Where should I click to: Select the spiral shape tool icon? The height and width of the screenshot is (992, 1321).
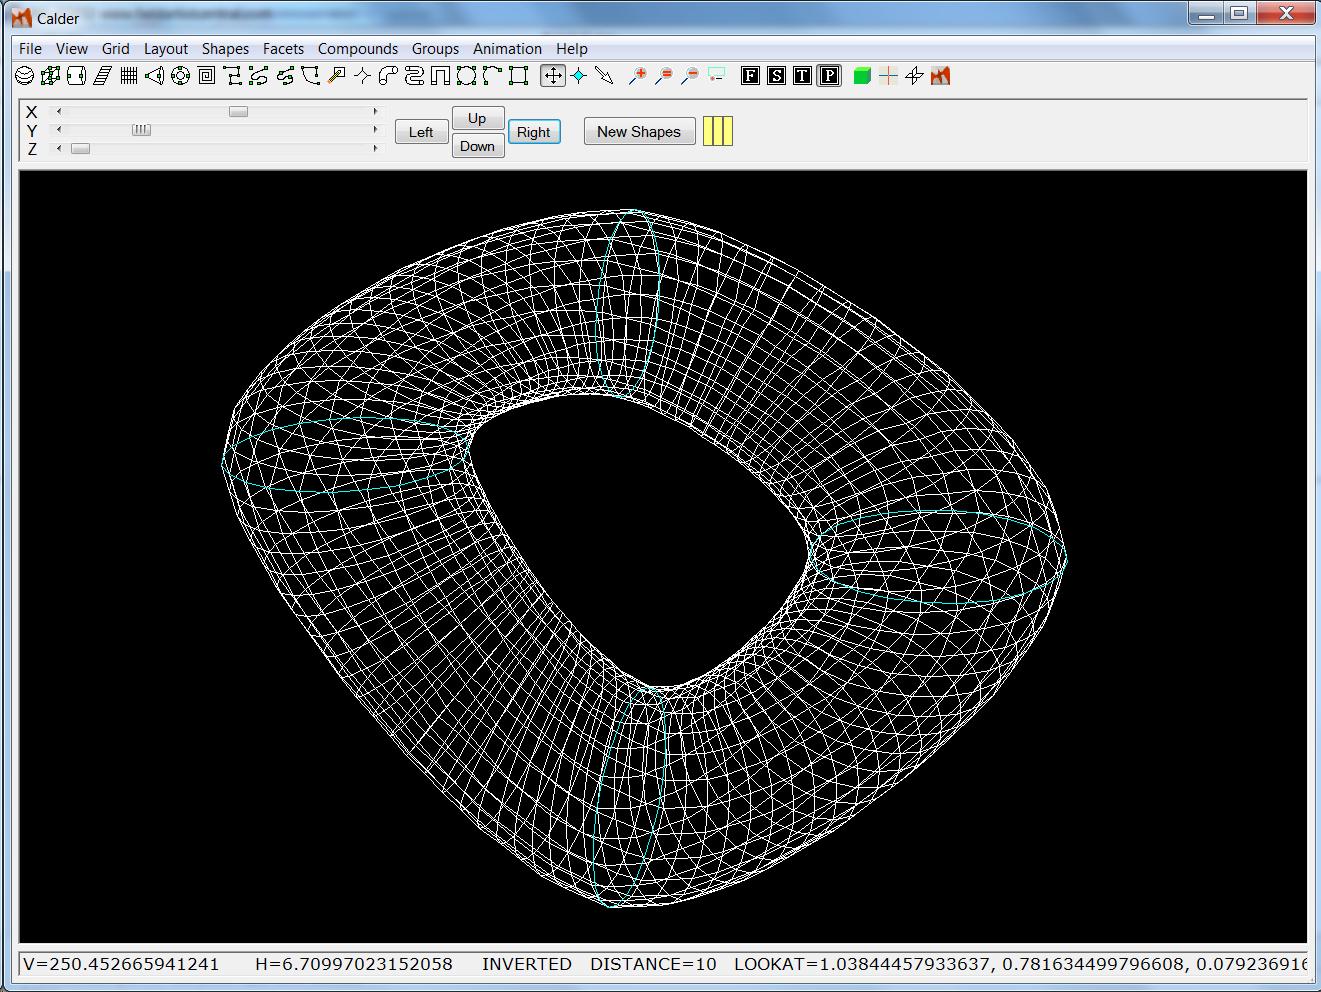click(x=207, y=76)
